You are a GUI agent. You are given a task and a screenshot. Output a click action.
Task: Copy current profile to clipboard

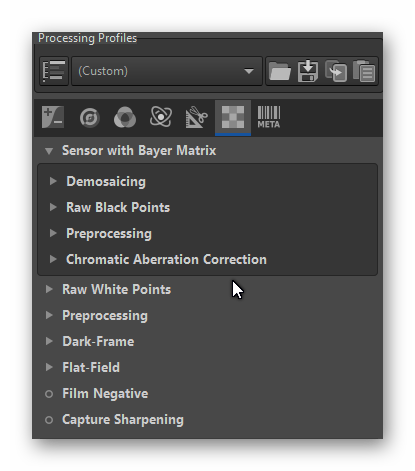[x=336, y=71]
